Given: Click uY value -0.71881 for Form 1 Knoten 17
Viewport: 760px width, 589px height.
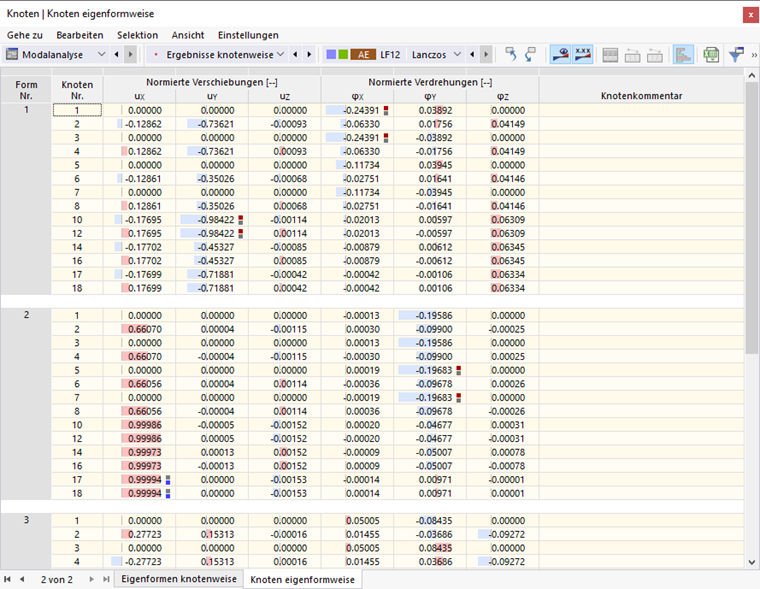Looking at the screenshot, I should (x=212, y=274).
